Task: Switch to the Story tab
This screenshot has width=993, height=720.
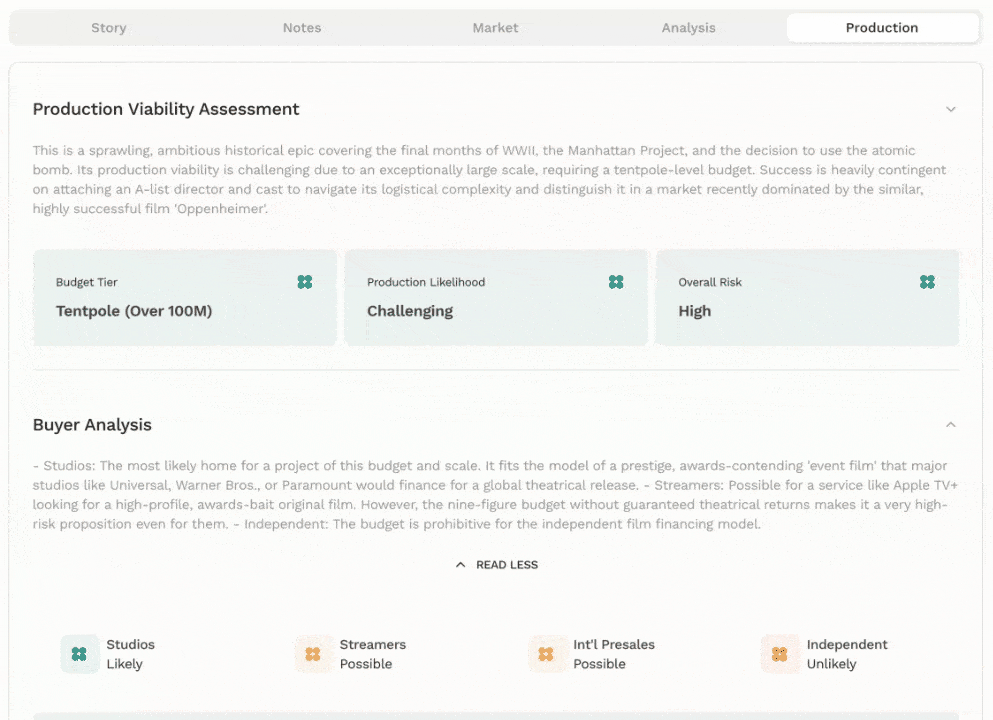Action: 108,28
